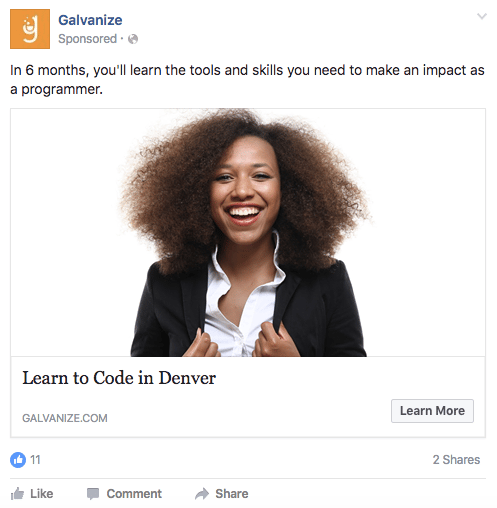This screenshot has height=508, width=497.
Task: Click the public globe audience icon
Action: pos(133,39)
